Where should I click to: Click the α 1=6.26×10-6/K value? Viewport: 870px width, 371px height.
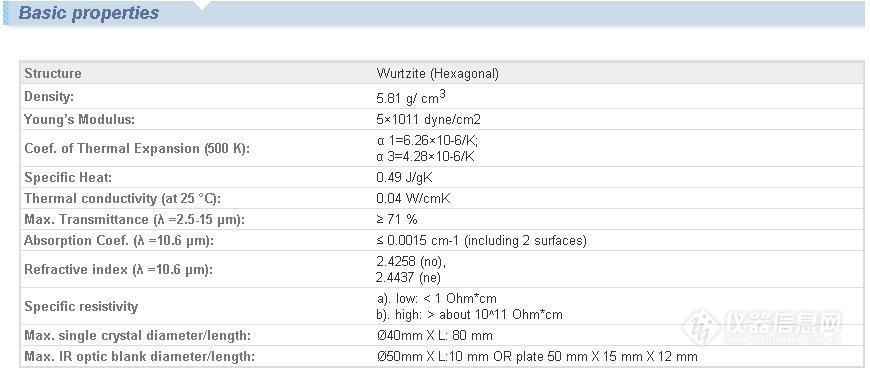pos(427,142)
